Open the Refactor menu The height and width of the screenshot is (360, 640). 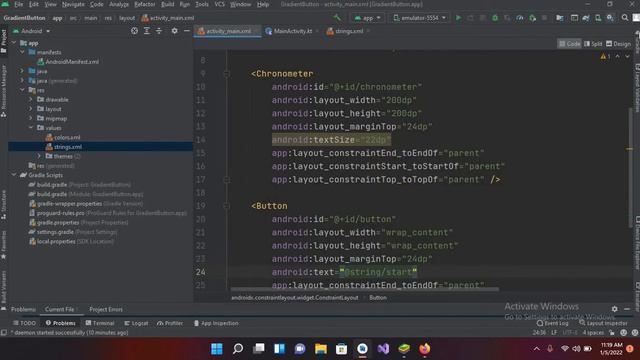click(144, 4)
